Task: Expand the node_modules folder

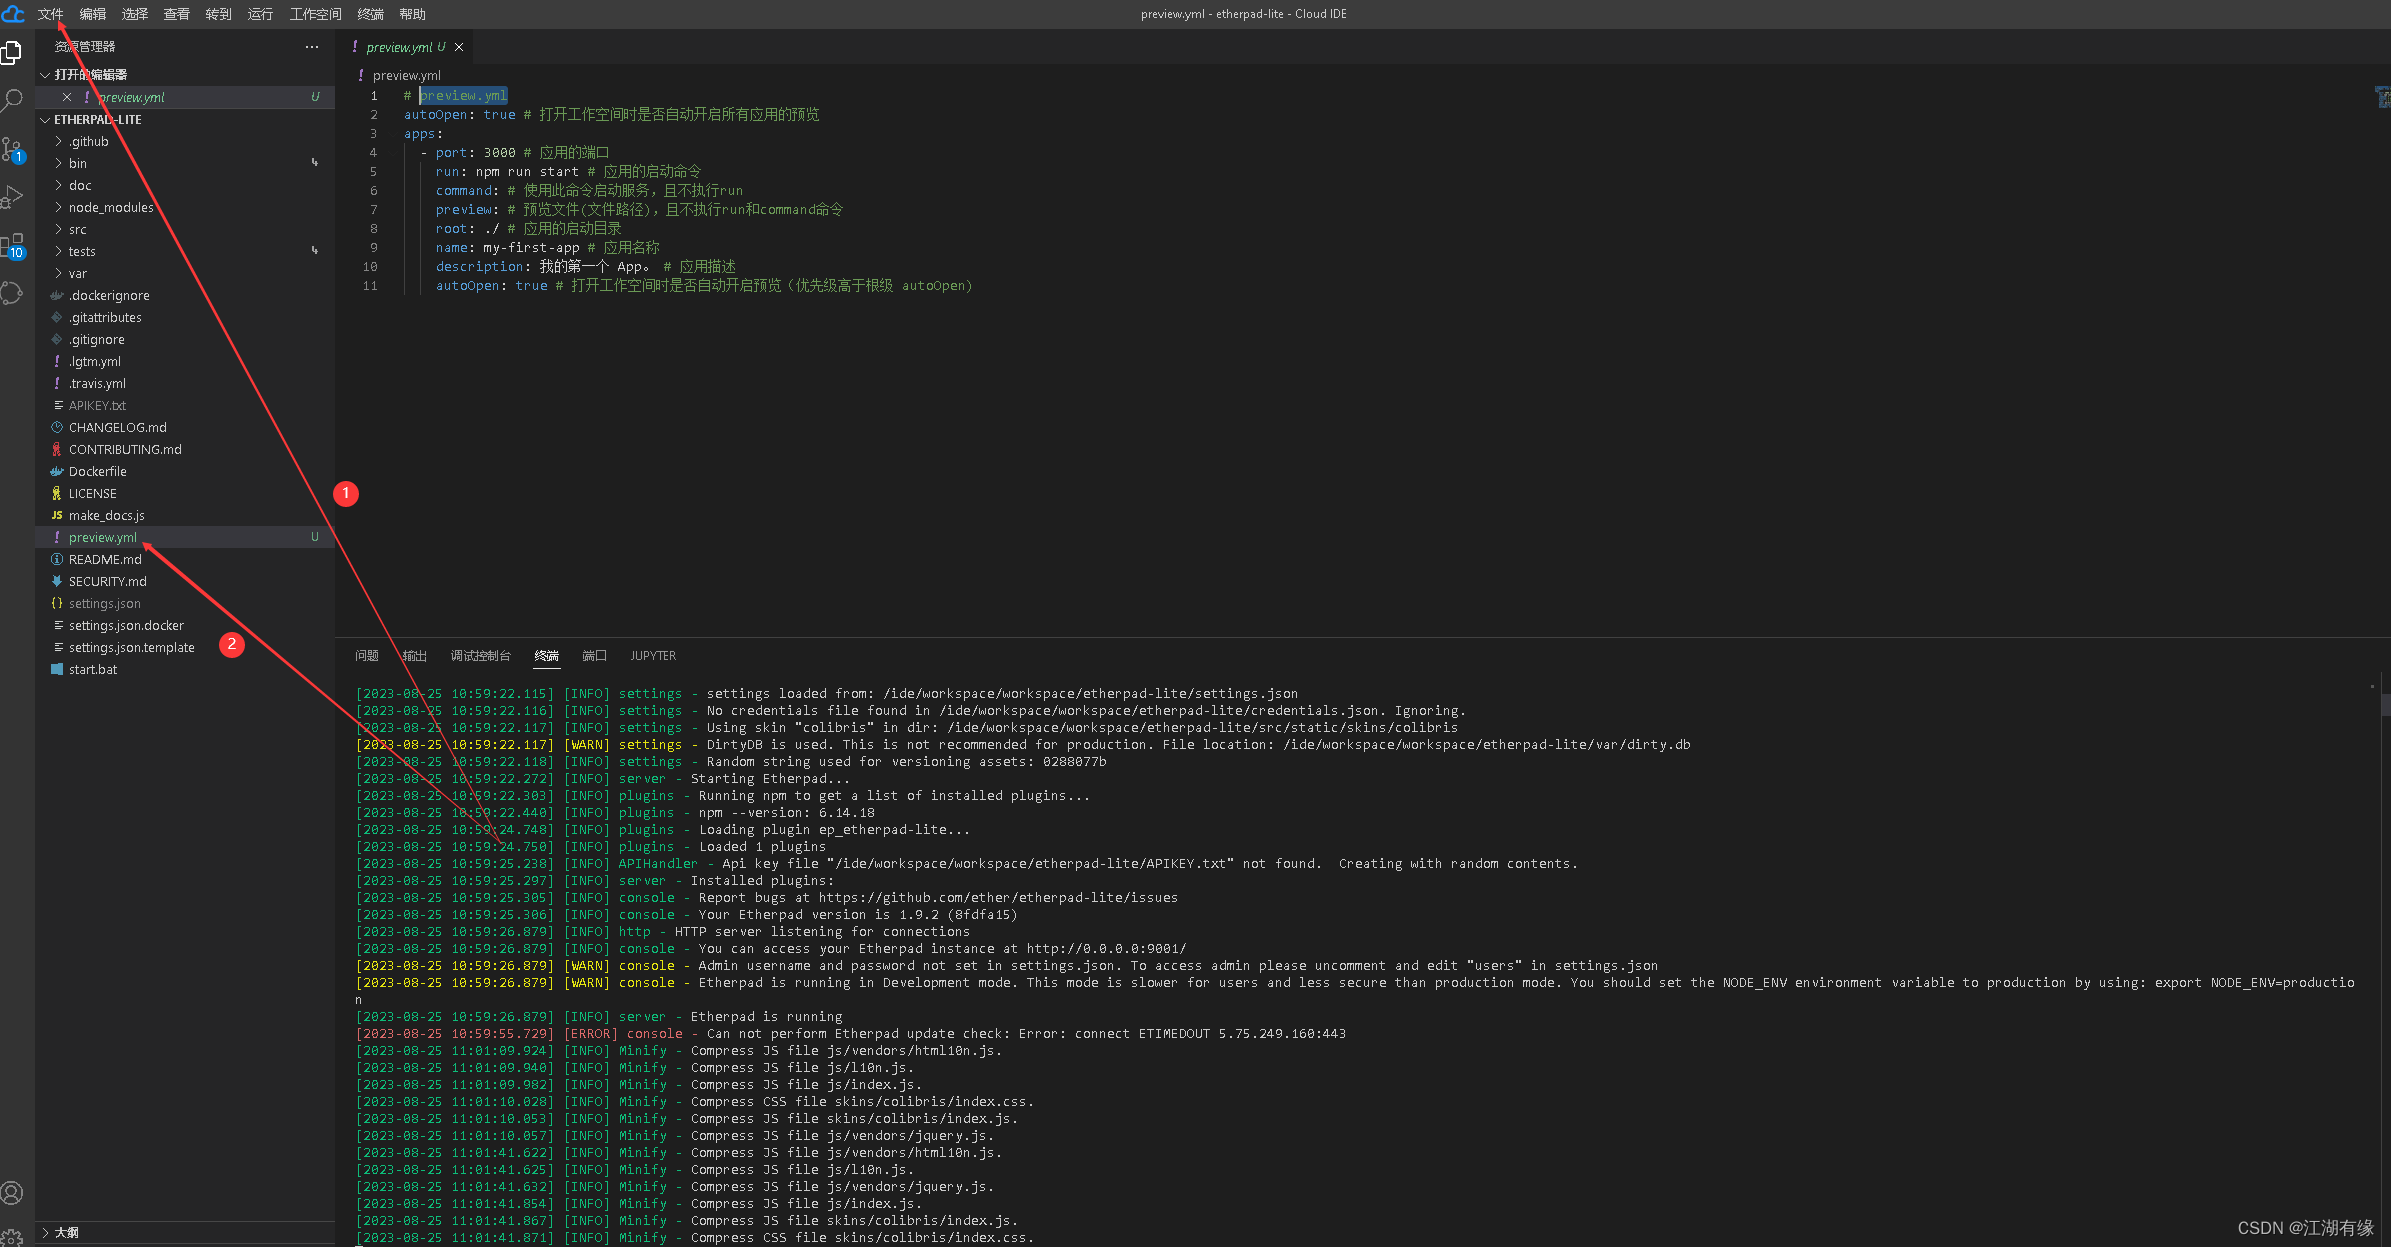Action: pyautogui.click(x=185, y=207)
